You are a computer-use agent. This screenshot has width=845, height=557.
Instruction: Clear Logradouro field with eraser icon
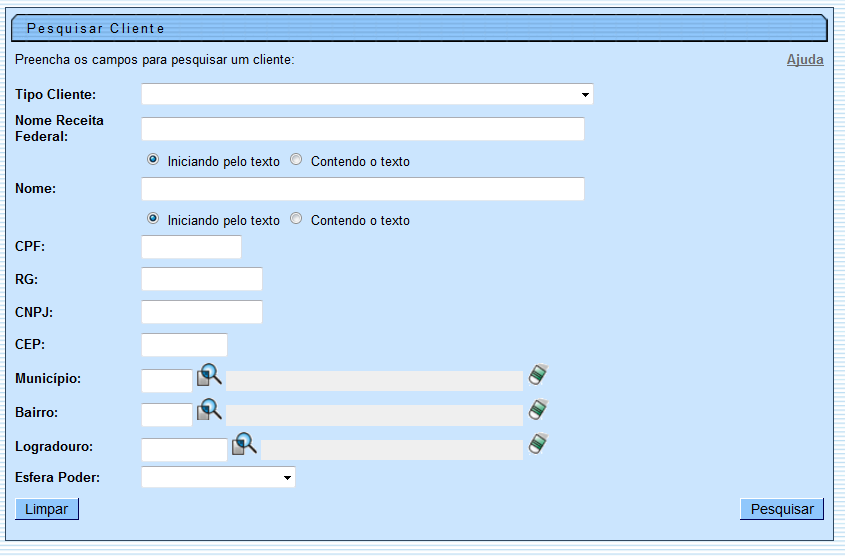click(538, 444)
